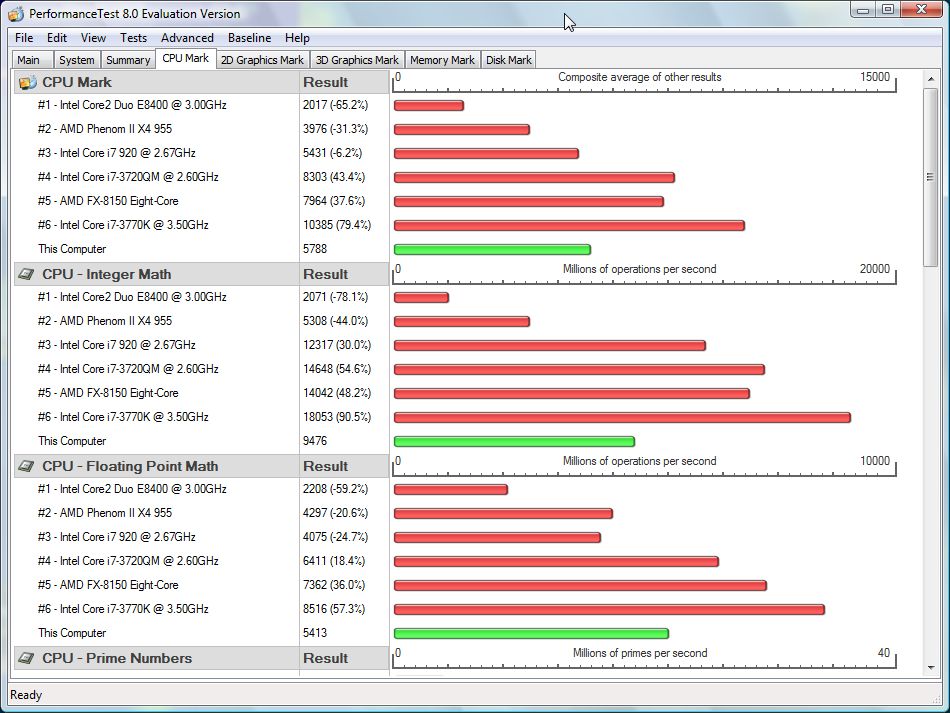Click the Ready status bar text
This screenshot has height=713, width=950.
coord(26,695)
